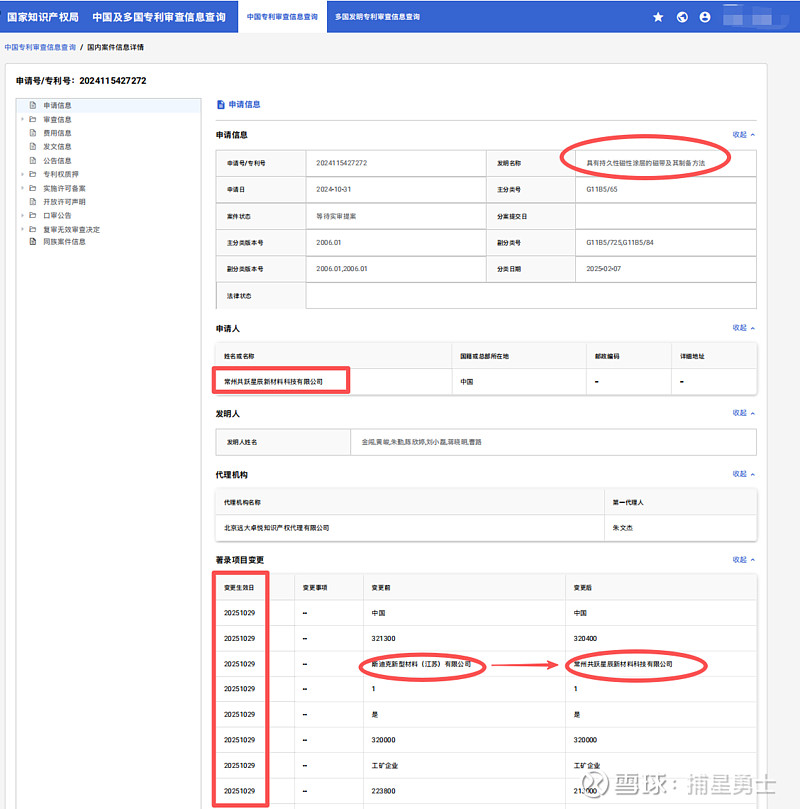Collapse the 申请人 section with 收起
This screenshot has width=800, height=809.
tap(743, 327)
